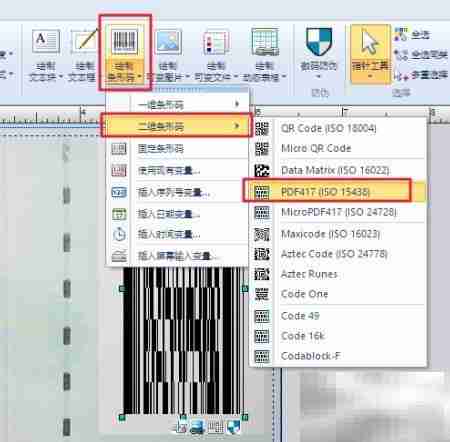
Task: Expand the 指针工具 dropdown arrow
Action: tap(370, 76)
